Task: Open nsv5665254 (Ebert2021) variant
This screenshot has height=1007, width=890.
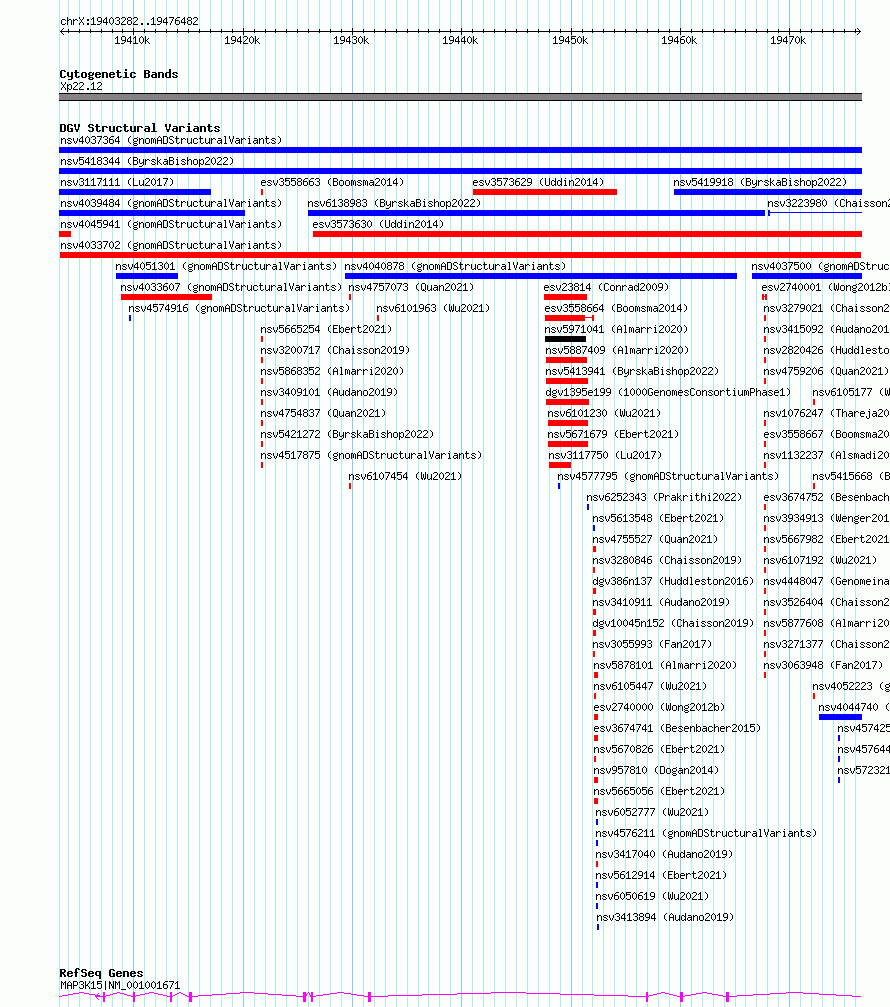Action: click(326, 329)
